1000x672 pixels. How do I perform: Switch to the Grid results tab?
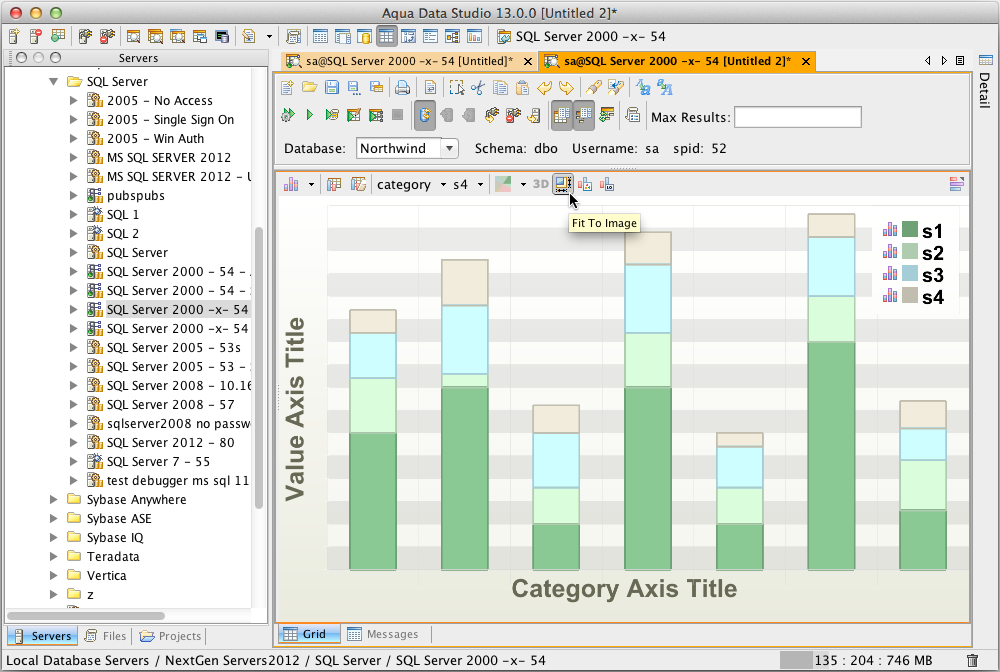[x=310, y=634]
